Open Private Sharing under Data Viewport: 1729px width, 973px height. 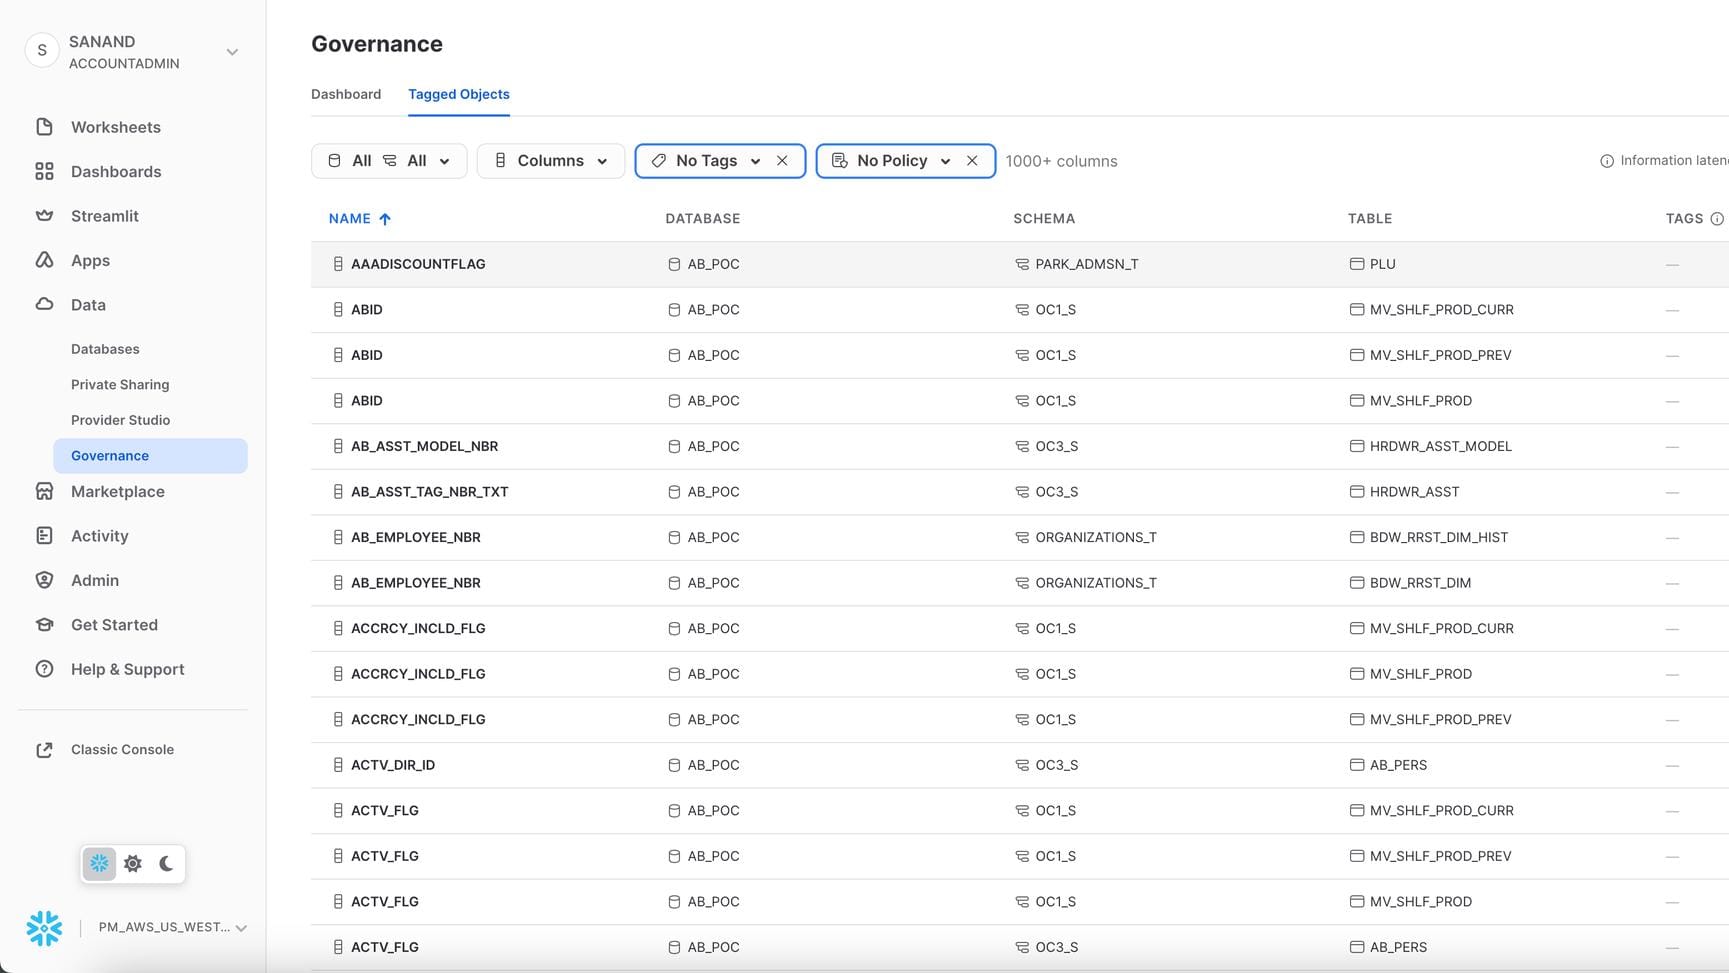[120, 385]
